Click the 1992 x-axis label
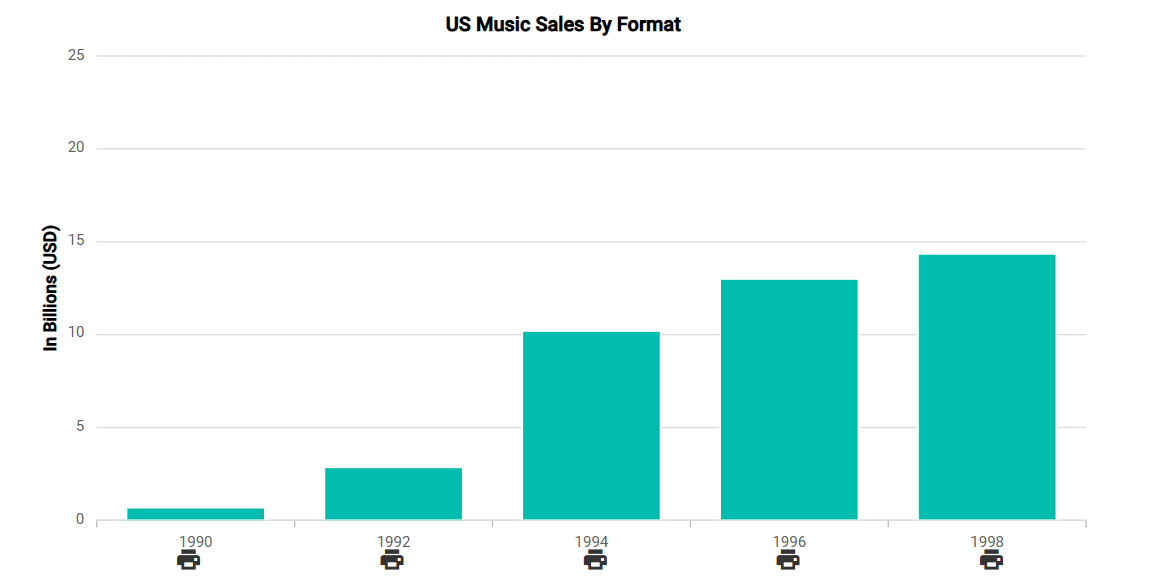This screenshot has width=1153, height=582. [x=393, y=541]
